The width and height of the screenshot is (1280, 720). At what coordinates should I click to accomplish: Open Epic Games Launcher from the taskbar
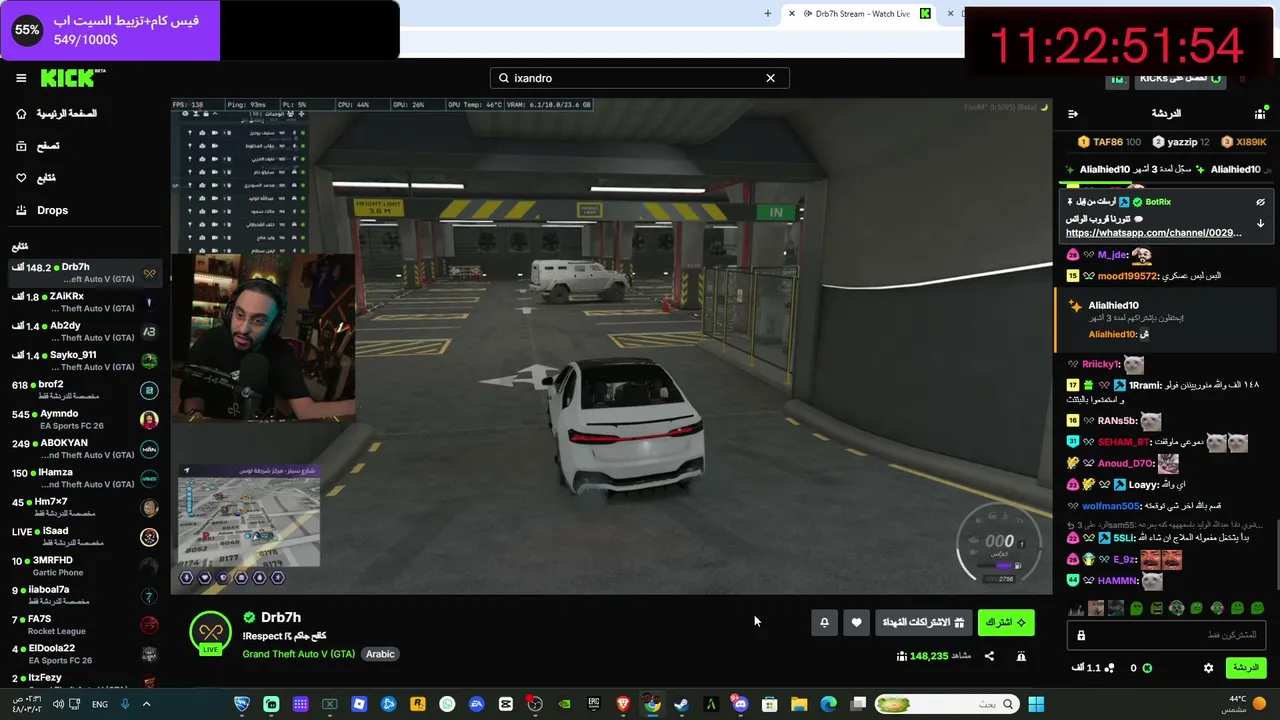(x=593, y=704)
